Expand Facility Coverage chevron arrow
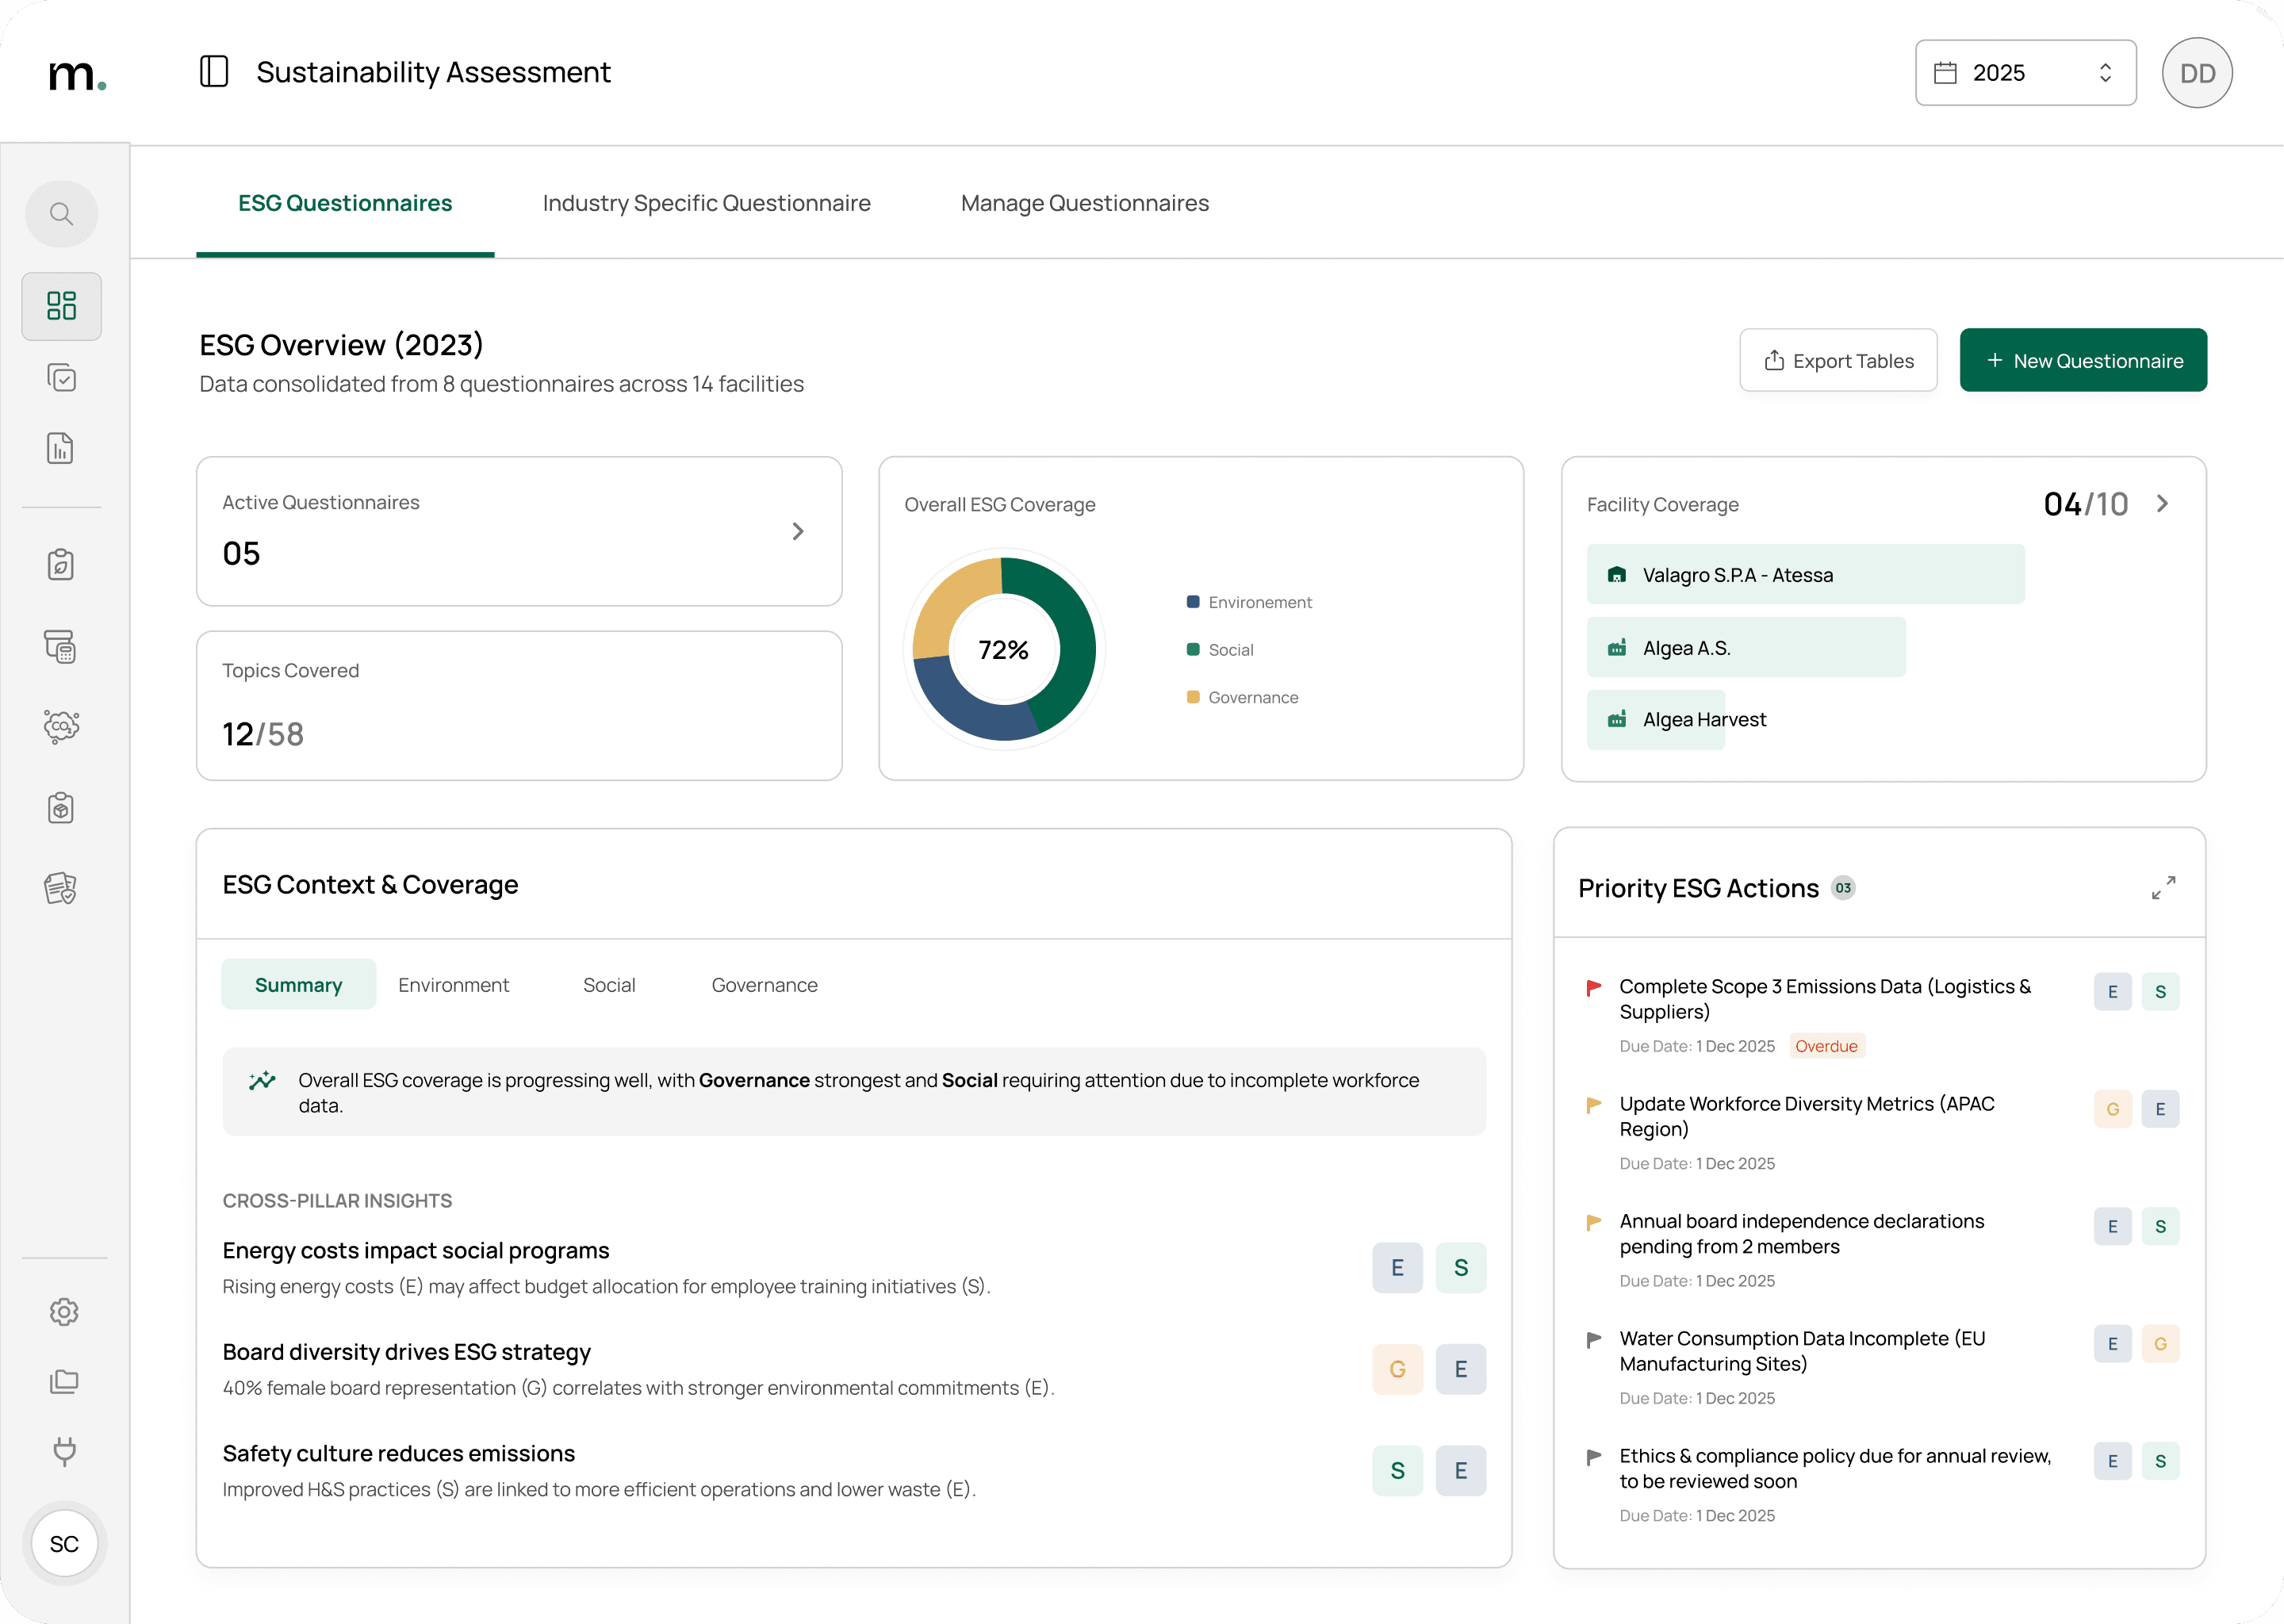This screenshot has height=1624, width=2284. pos(2162,504)
